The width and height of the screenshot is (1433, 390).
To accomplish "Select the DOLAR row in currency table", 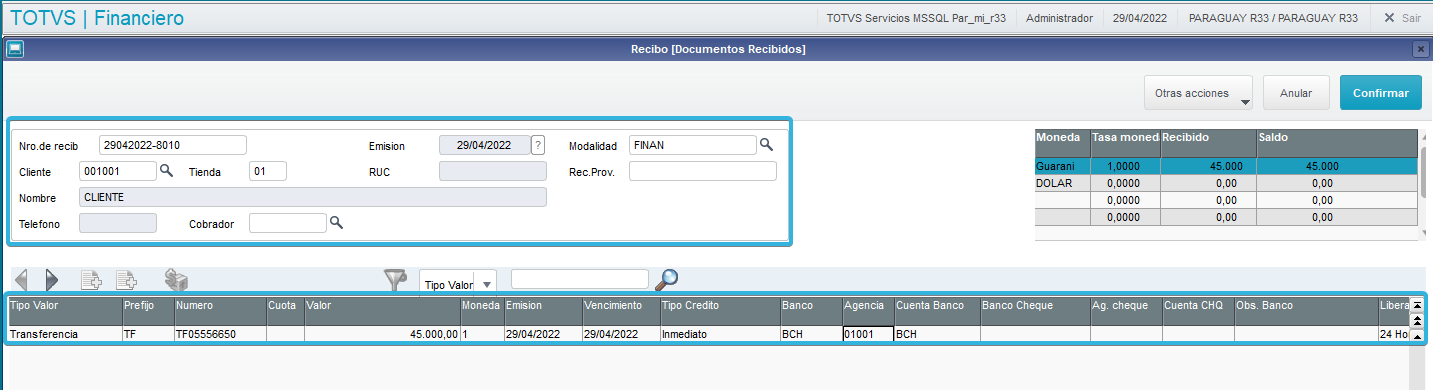I will click(1226, 184).
